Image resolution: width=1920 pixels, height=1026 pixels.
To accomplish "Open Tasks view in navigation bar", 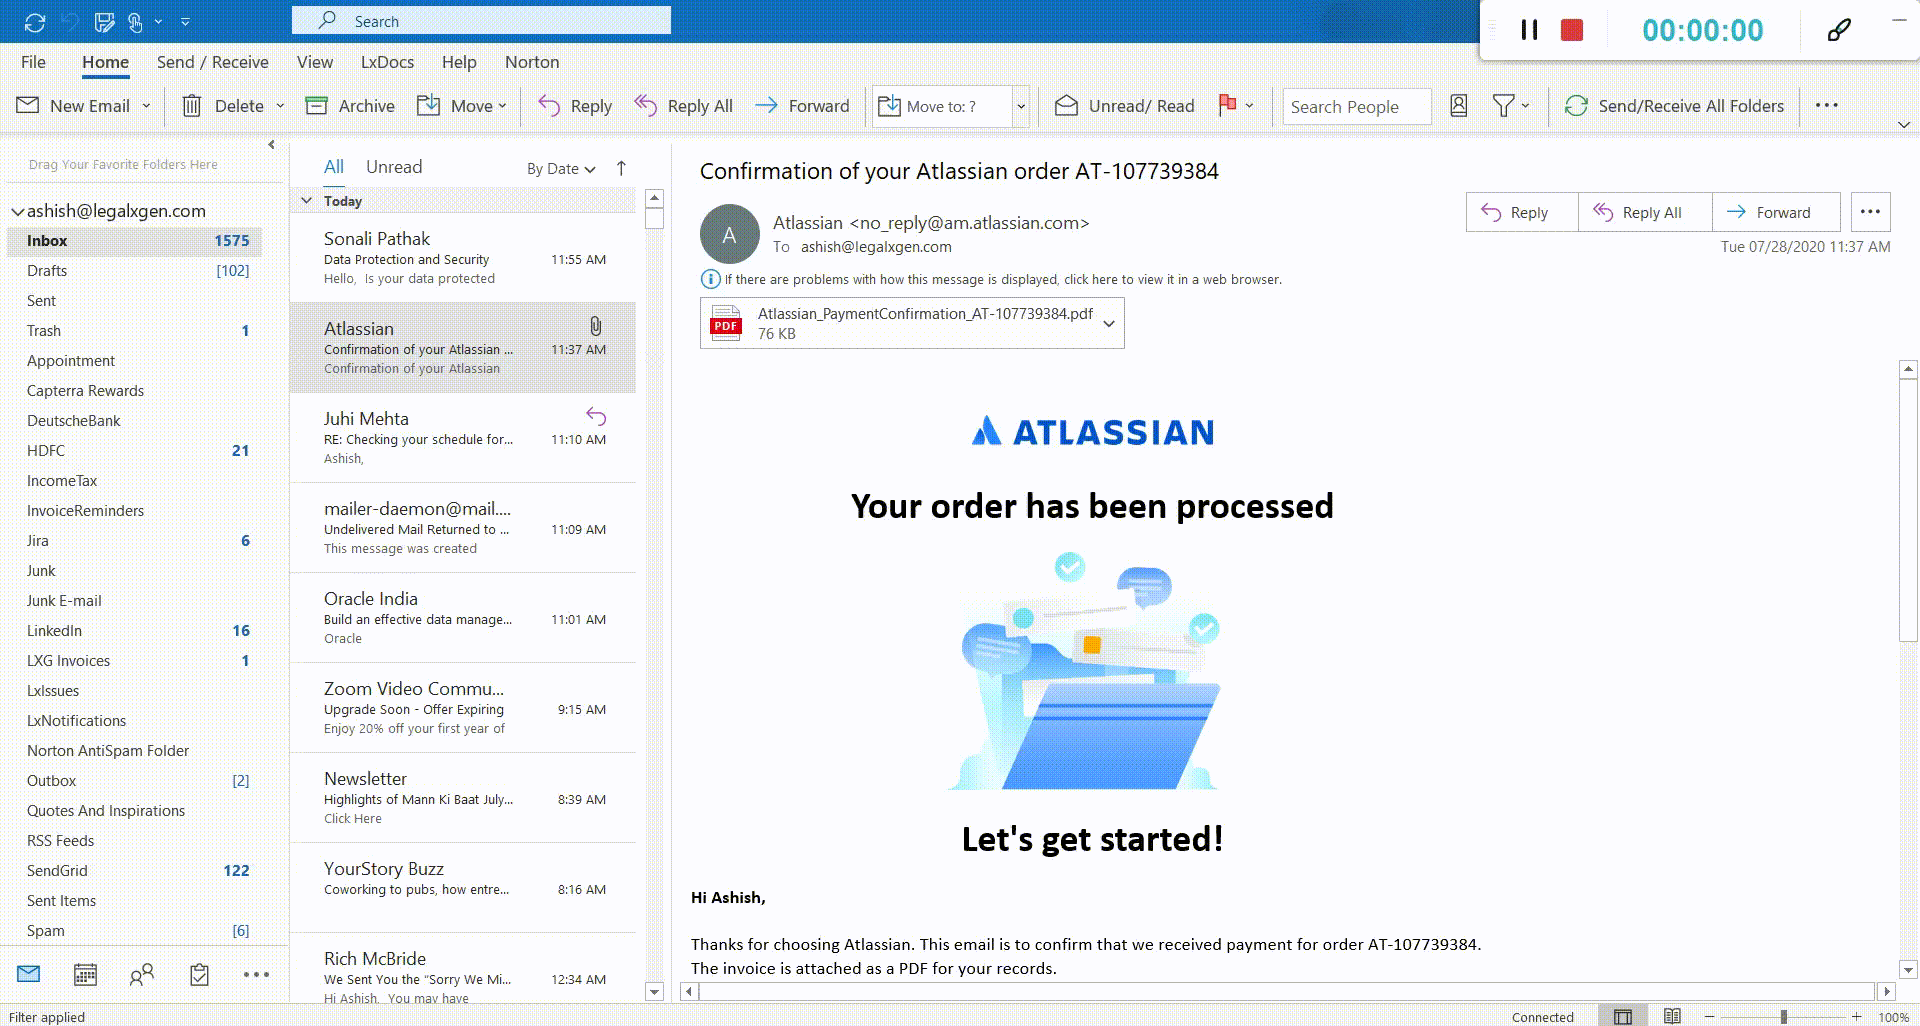I will [x=199, y=974].
